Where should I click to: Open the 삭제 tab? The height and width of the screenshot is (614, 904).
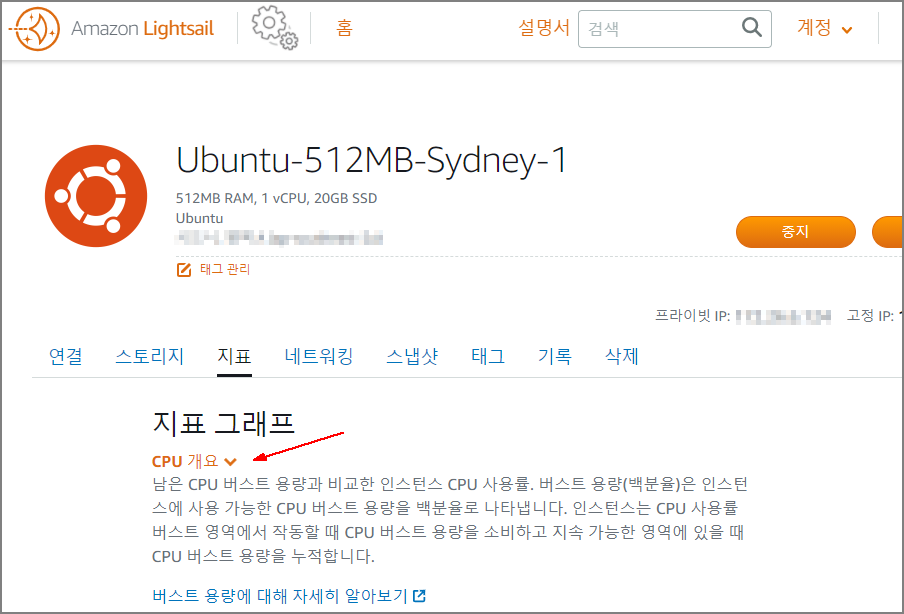(x=622, y=356)
